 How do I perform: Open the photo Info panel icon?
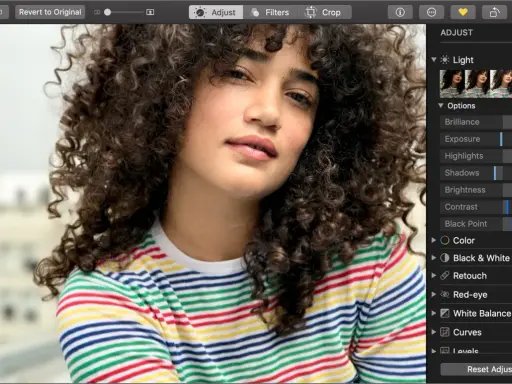point(400,12)
